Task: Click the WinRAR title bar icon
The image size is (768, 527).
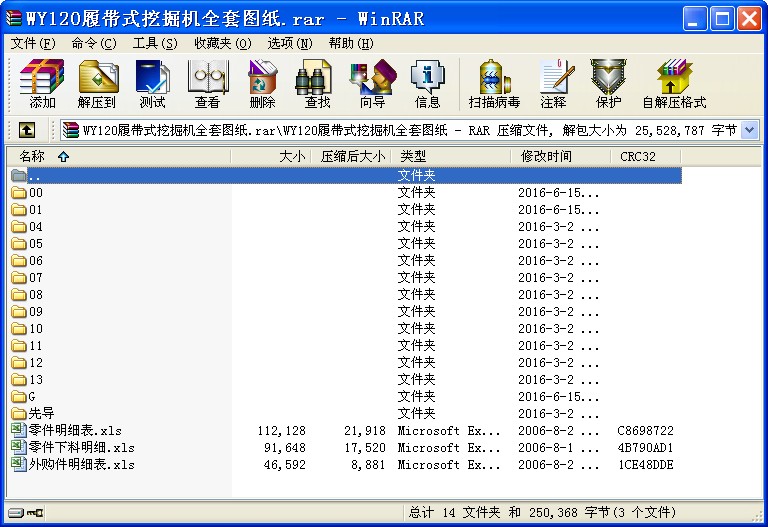Action: tap(13, 18)
